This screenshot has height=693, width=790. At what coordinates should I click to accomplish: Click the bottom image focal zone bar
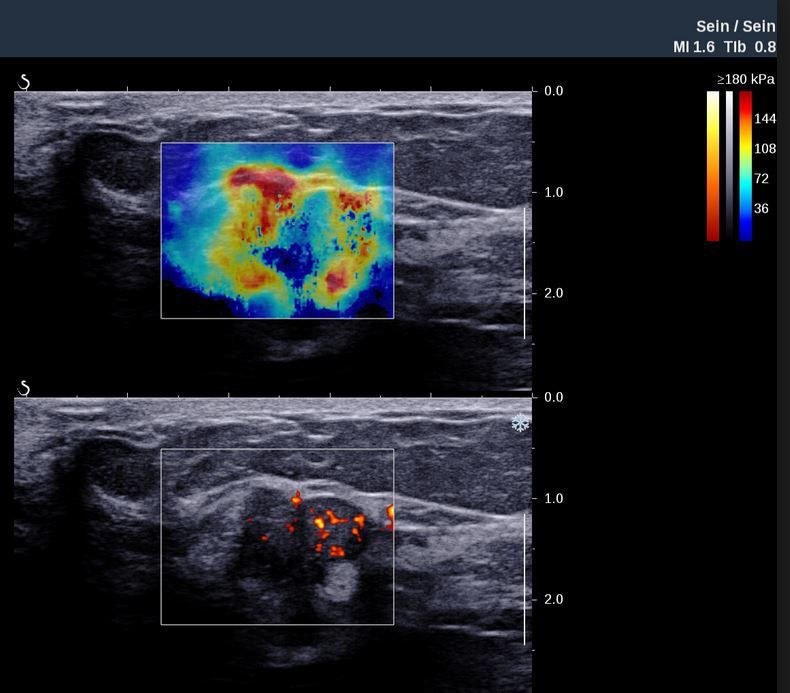[x=524, y=580]
